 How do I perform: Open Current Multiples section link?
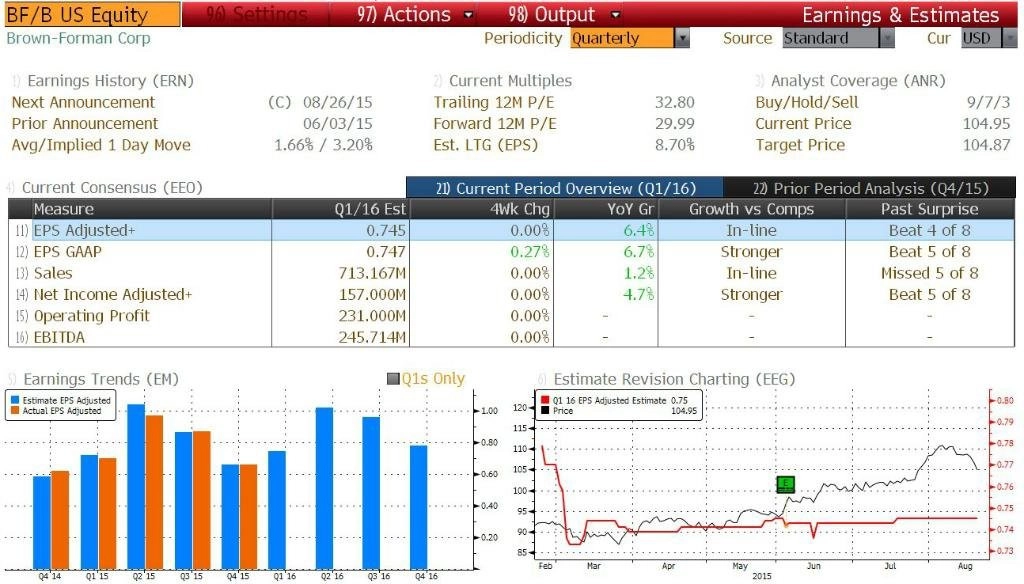click(x=510, y=81)
